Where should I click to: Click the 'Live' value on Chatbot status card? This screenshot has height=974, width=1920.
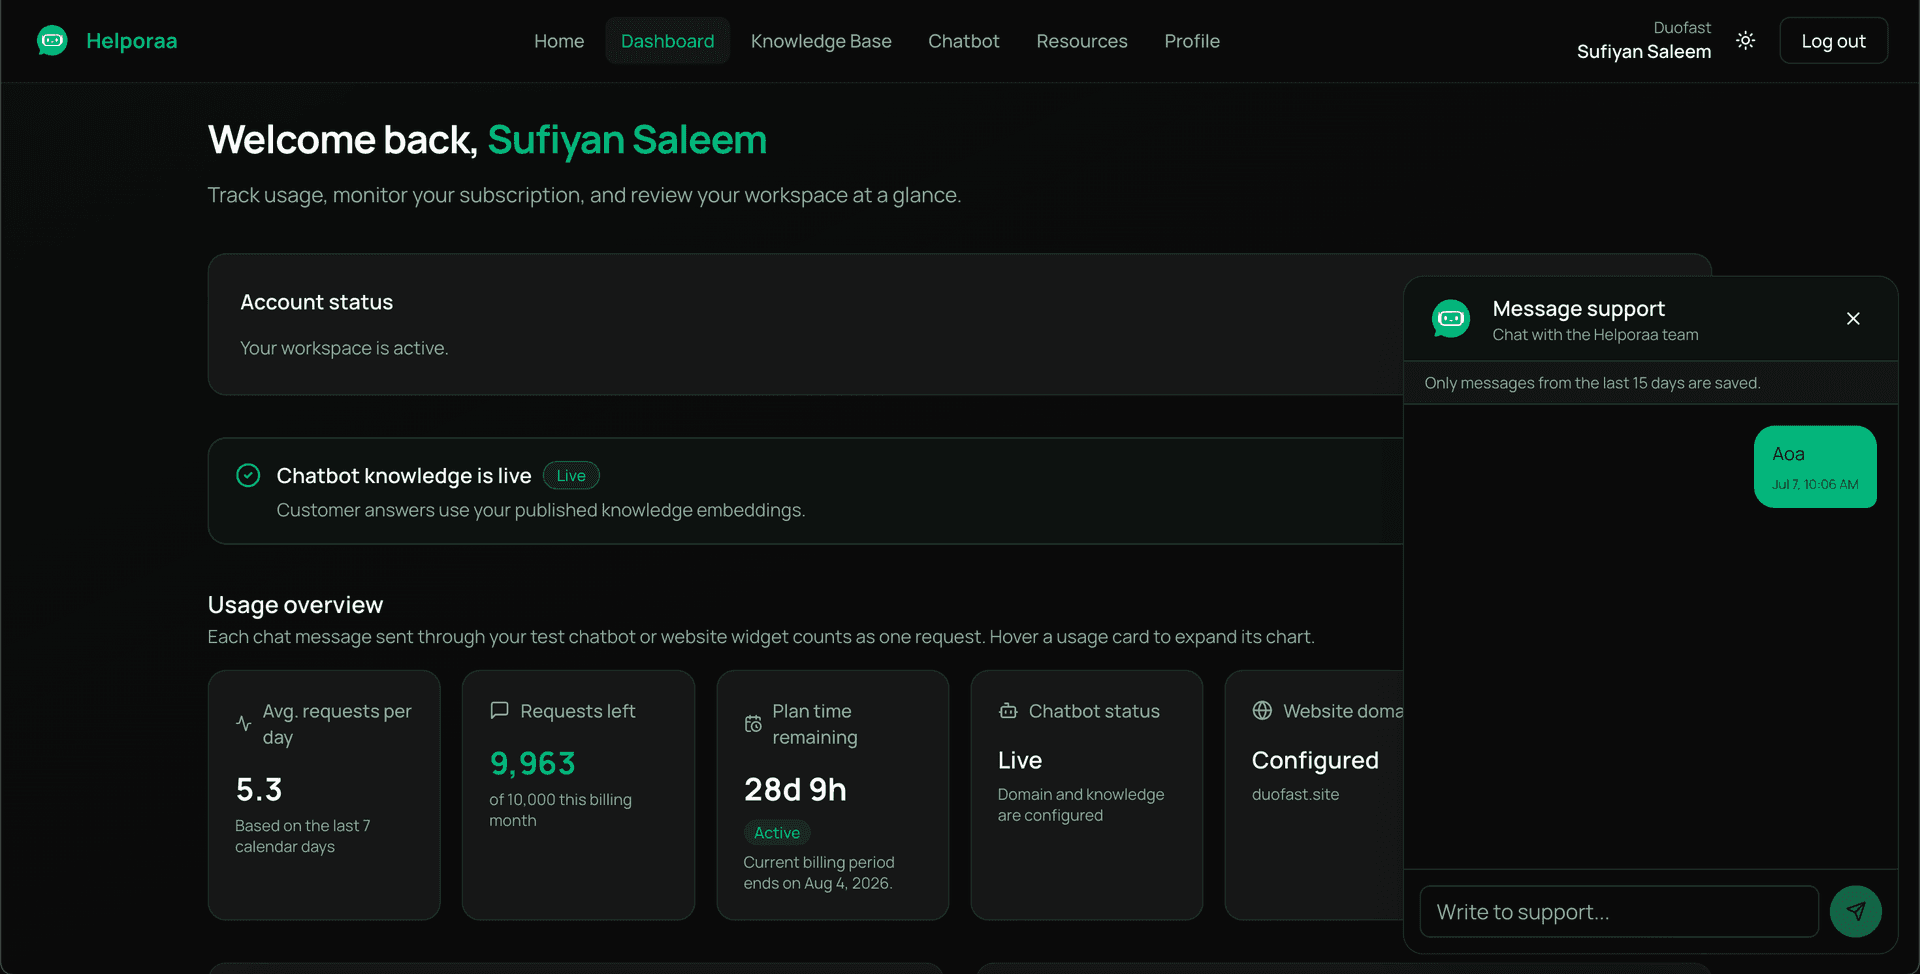1020,760
